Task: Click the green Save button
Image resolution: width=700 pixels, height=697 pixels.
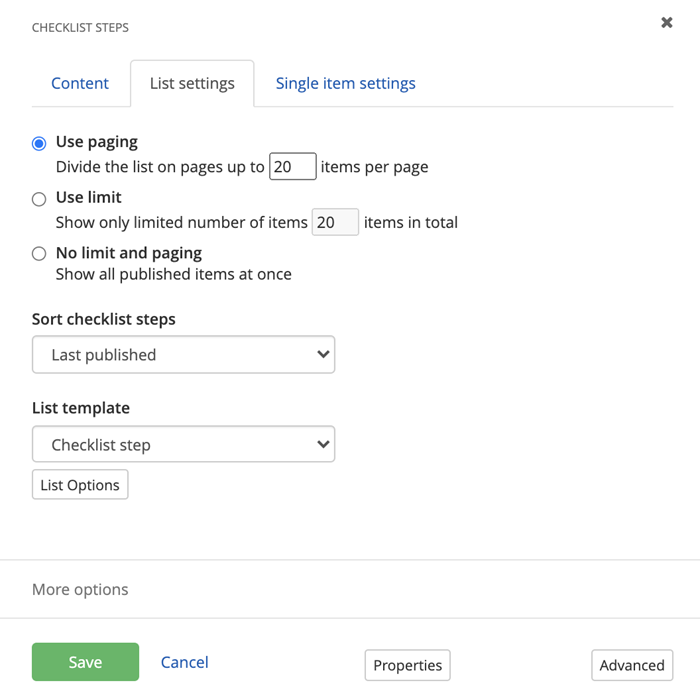Action: point(85,662)
